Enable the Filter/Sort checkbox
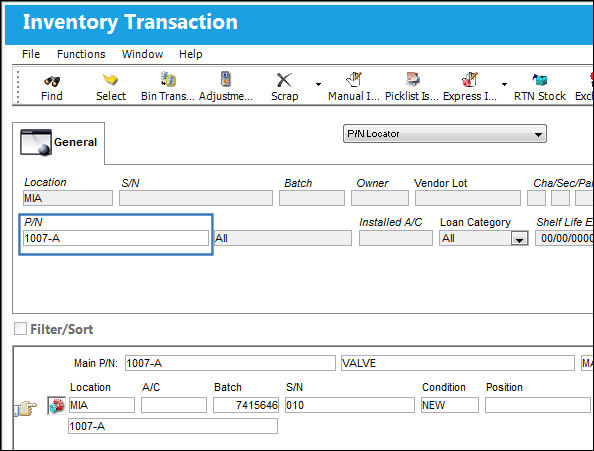The width and height of the screenshot is (594, 451). click(20, 329)
